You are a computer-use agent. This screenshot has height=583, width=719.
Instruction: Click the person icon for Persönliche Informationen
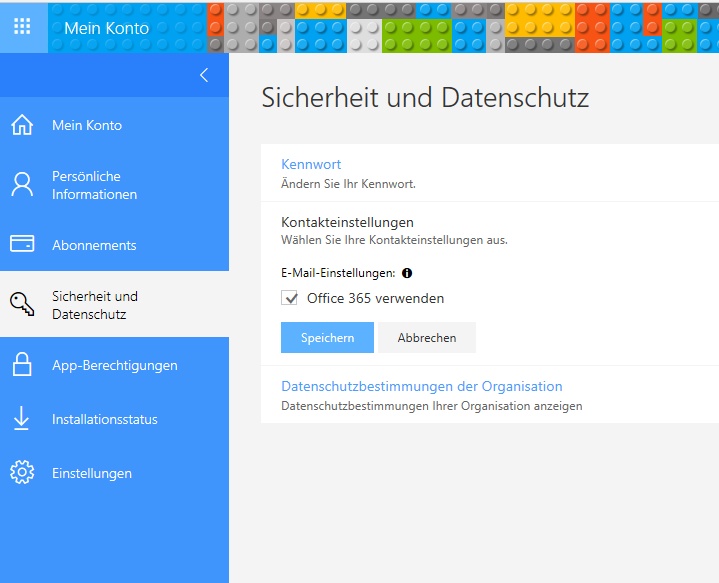tap(22, 185)
